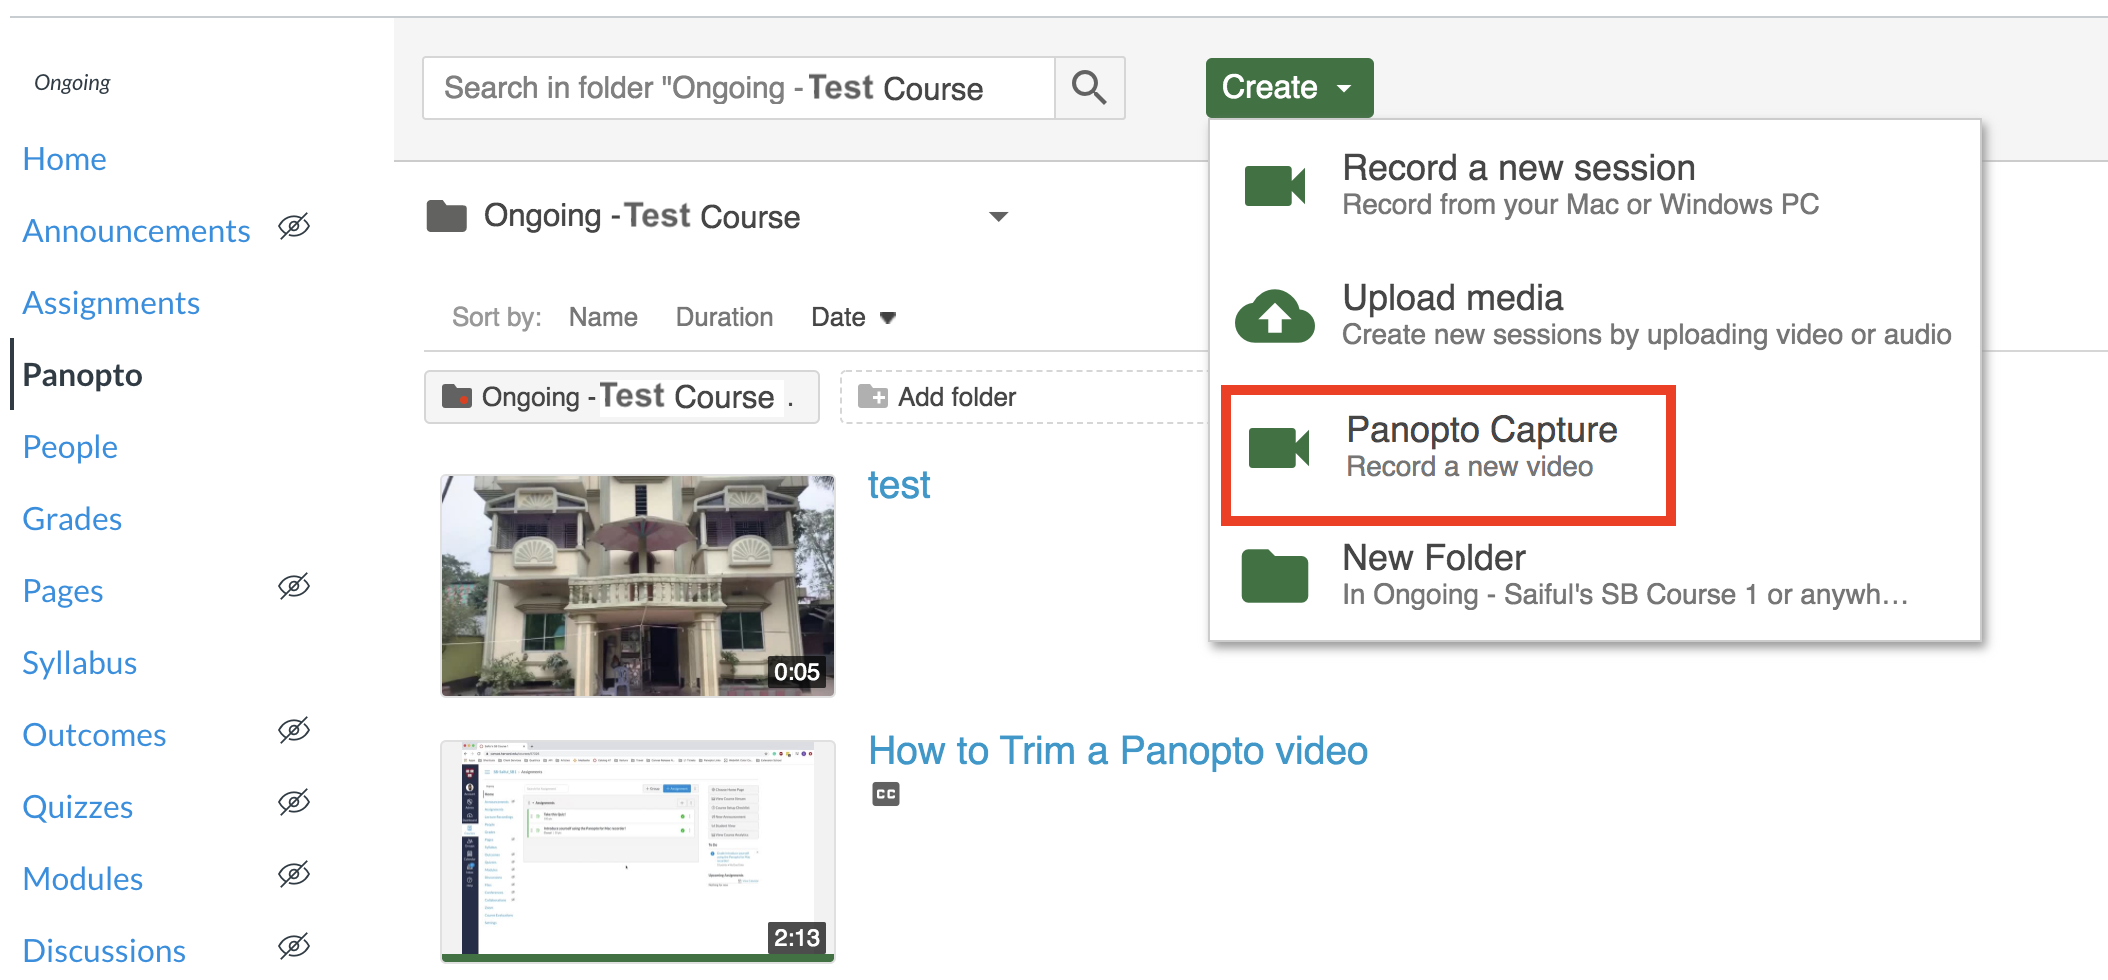Open the test video link
This screenshot has width=2108, height=980.
click(898, 484)
